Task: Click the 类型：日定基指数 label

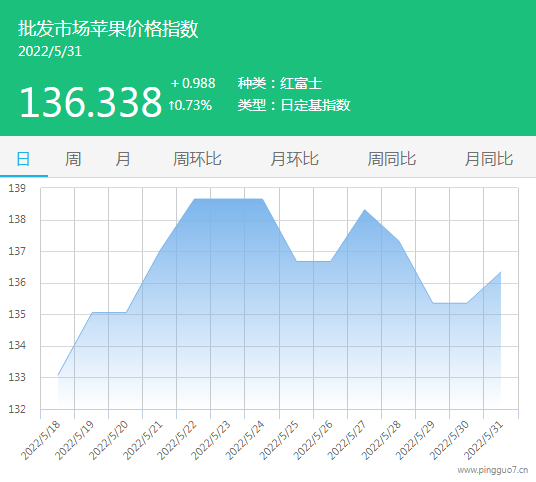Action: pyautogui.click(x=294, y=105)
